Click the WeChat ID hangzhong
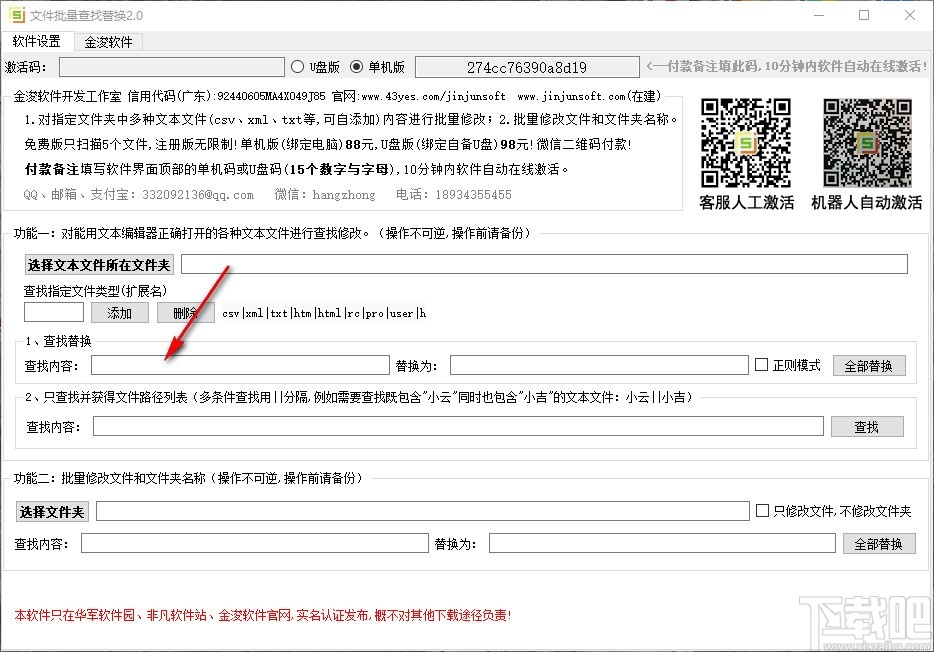This screenshot has height=652, width=934. (x=344, y=195)
